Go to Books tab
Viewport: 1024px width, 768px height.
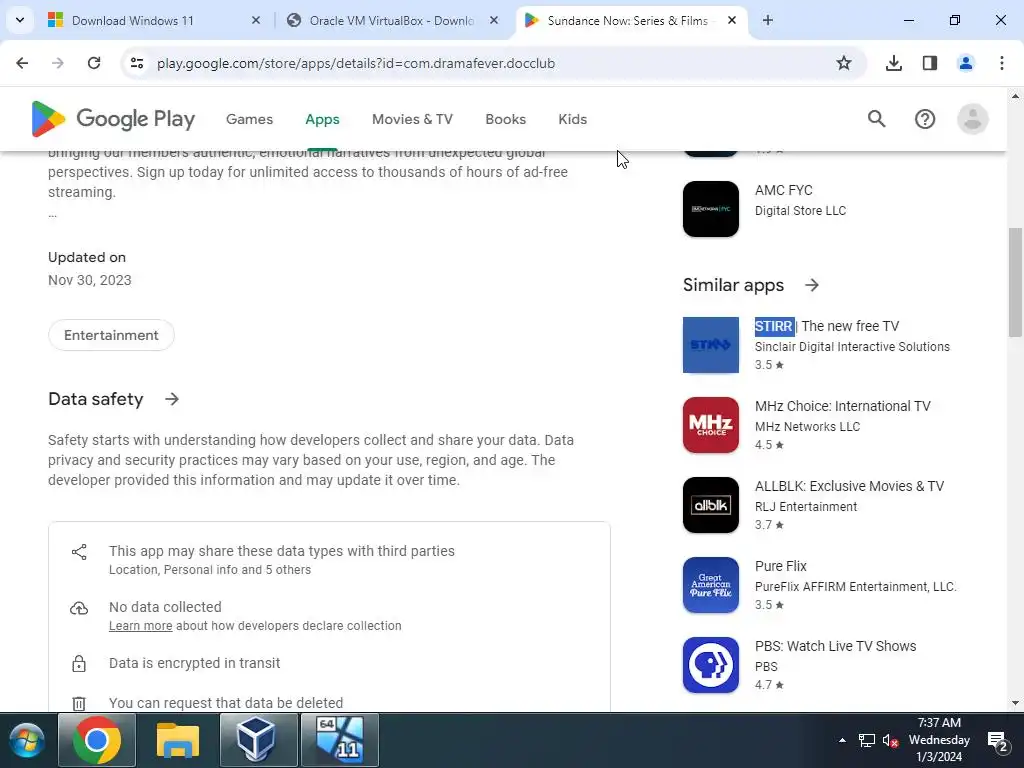tap(505, 119)
